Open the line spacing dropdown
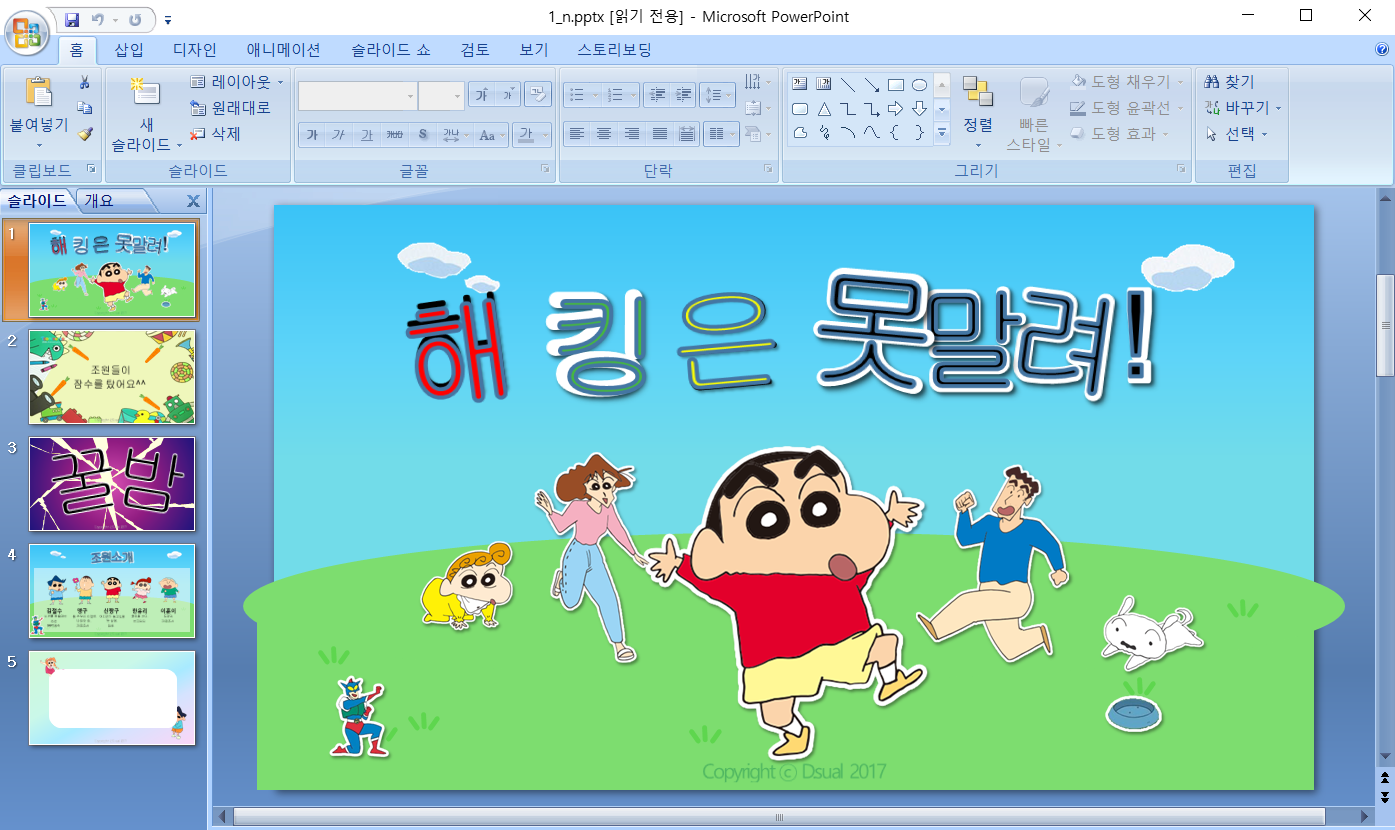 point(717,95)
